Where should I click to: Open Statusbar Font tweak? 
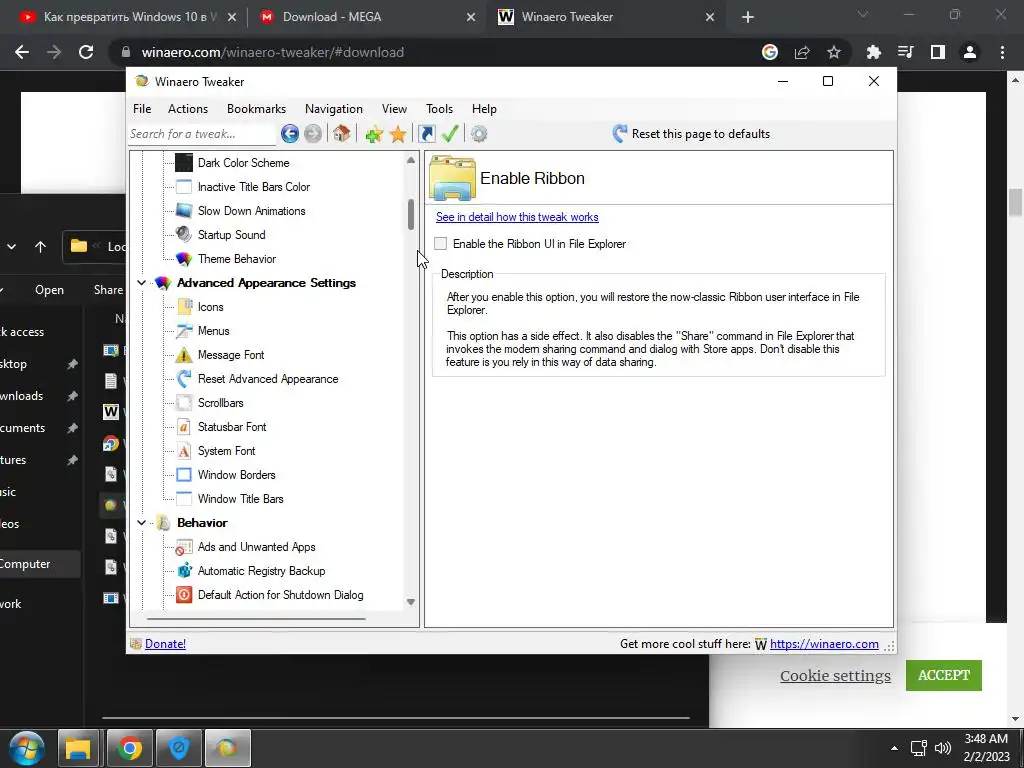click(x=232, y=426)
